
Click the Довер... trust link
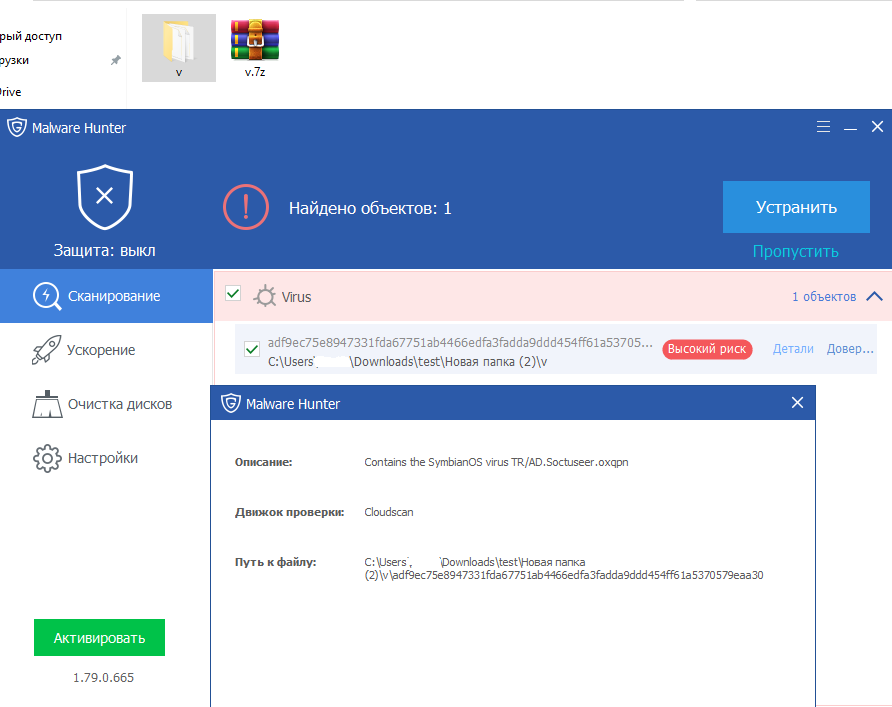point(850,349)
